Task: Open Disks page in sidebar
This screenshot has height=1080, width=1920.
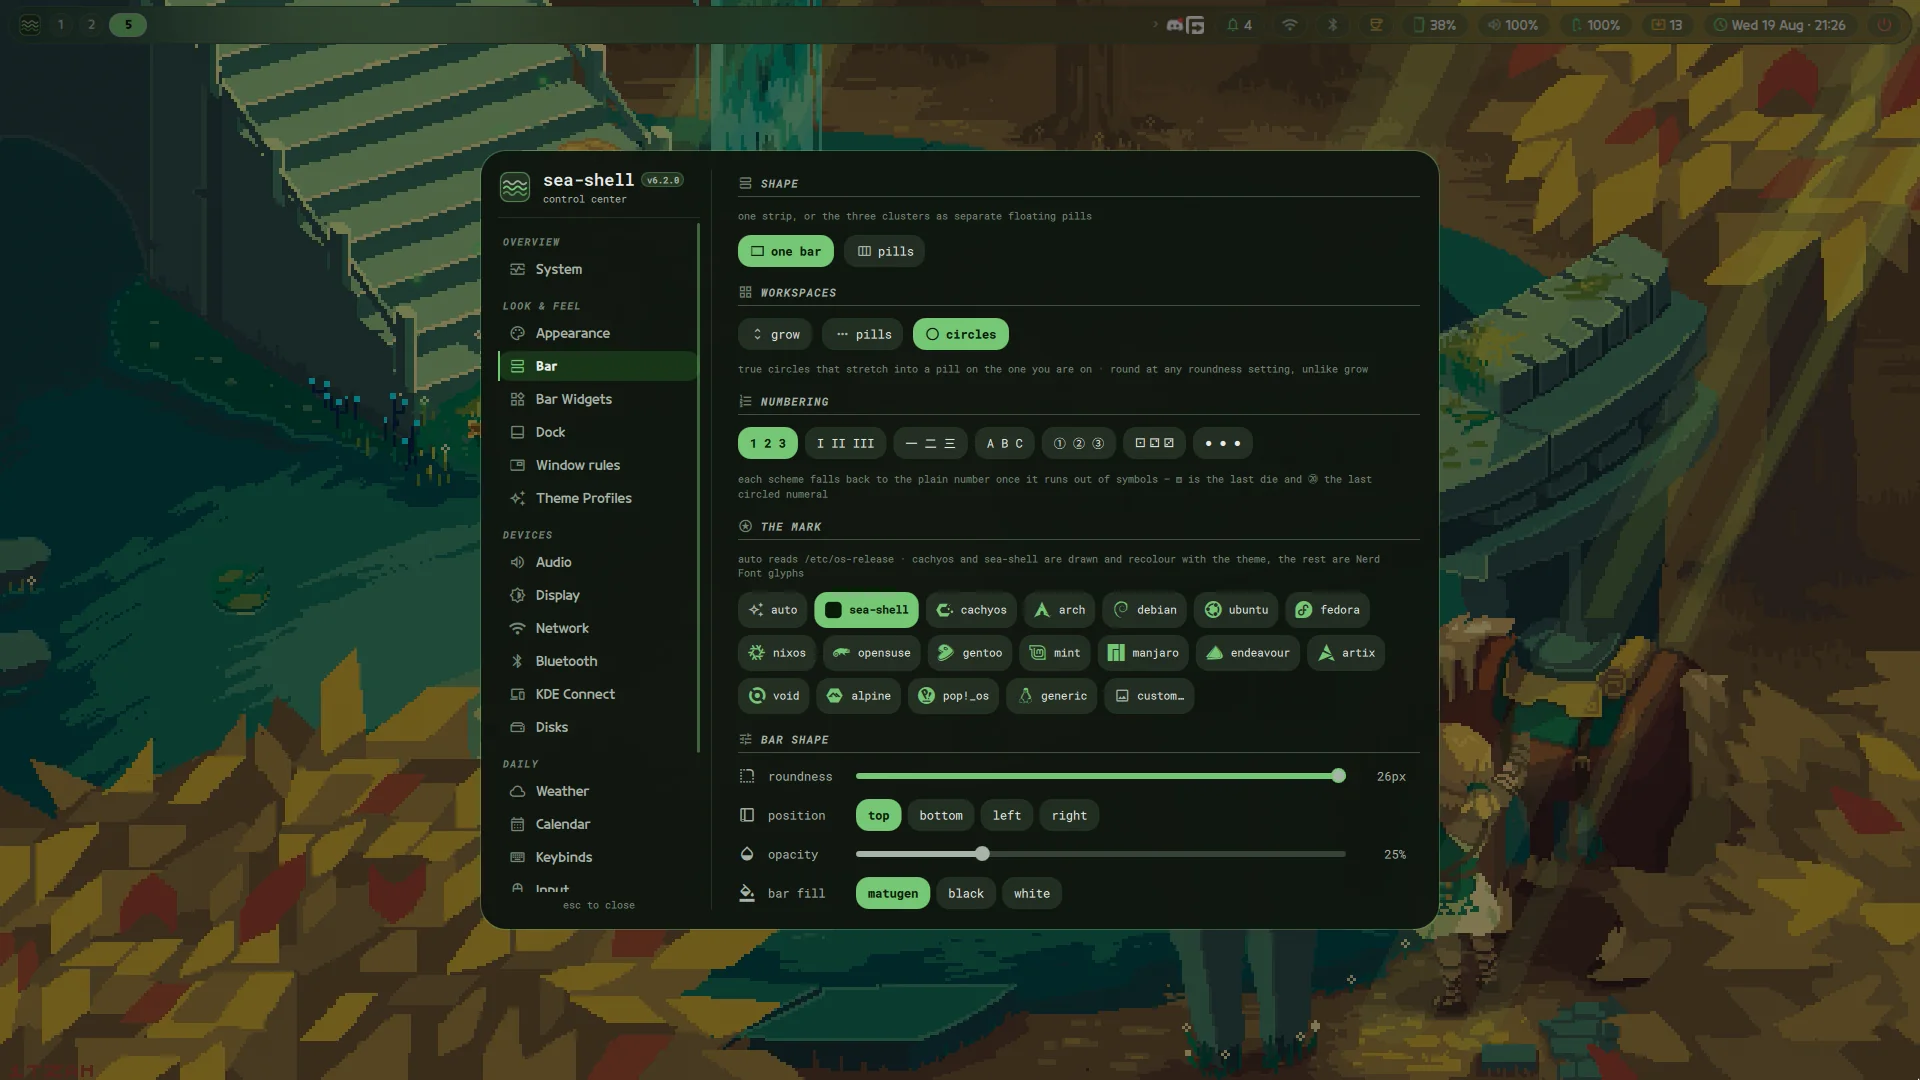Action: [x=597, y=727]
